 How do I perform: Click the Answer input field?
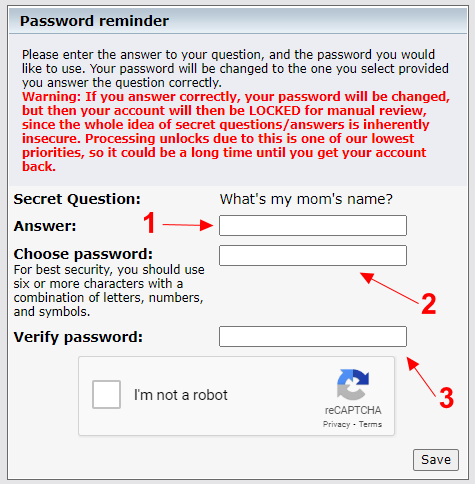click(x=313, y=225)
